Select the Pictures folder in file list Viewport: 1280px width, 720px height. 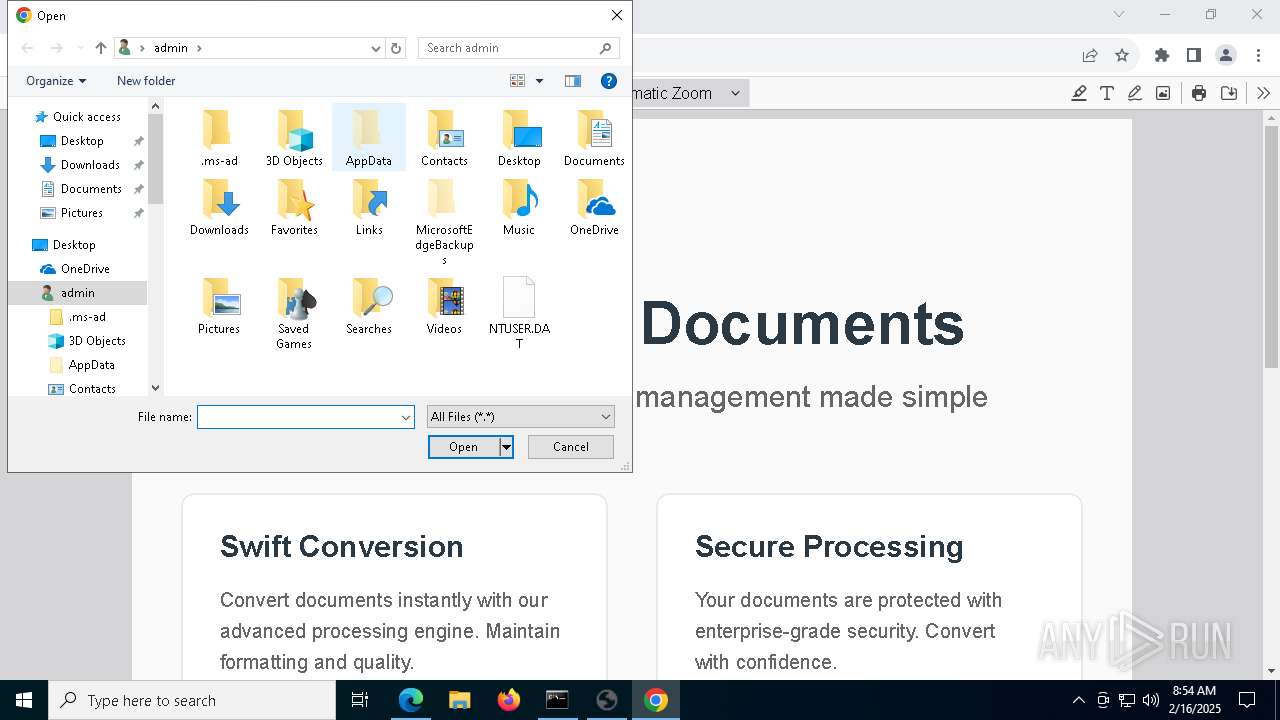pyautogui.click(x=219, y=306)
